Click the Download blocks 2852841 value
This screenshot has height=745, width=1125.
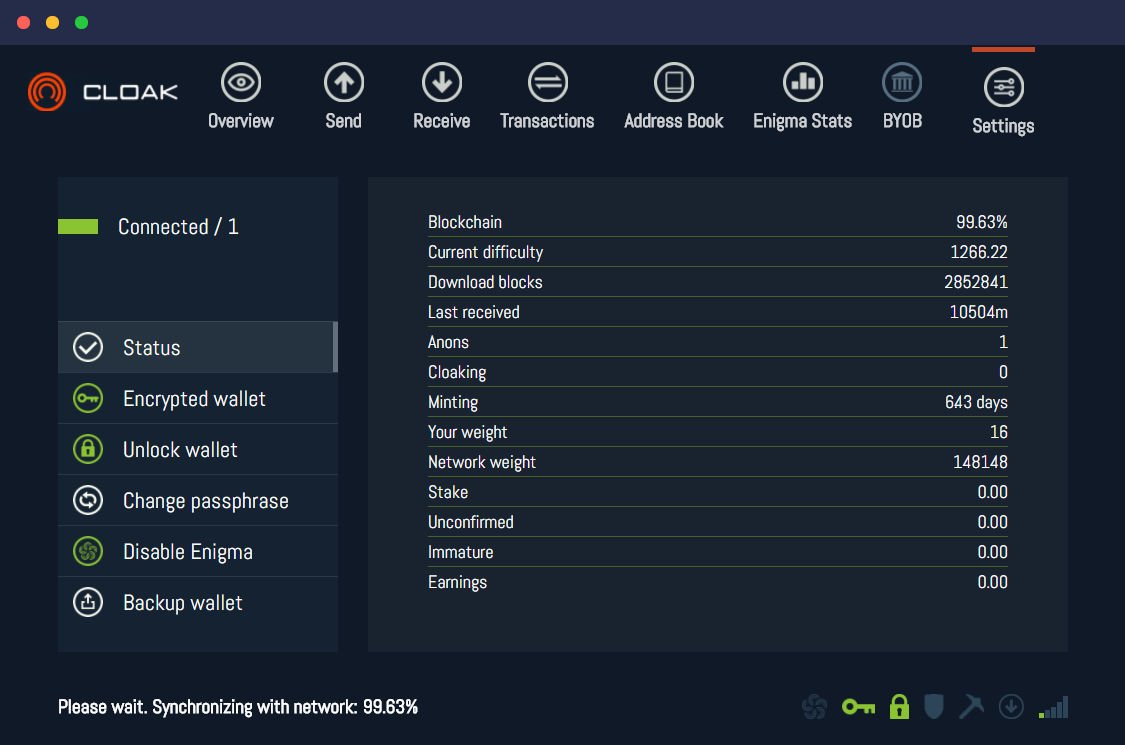point(976,282)
